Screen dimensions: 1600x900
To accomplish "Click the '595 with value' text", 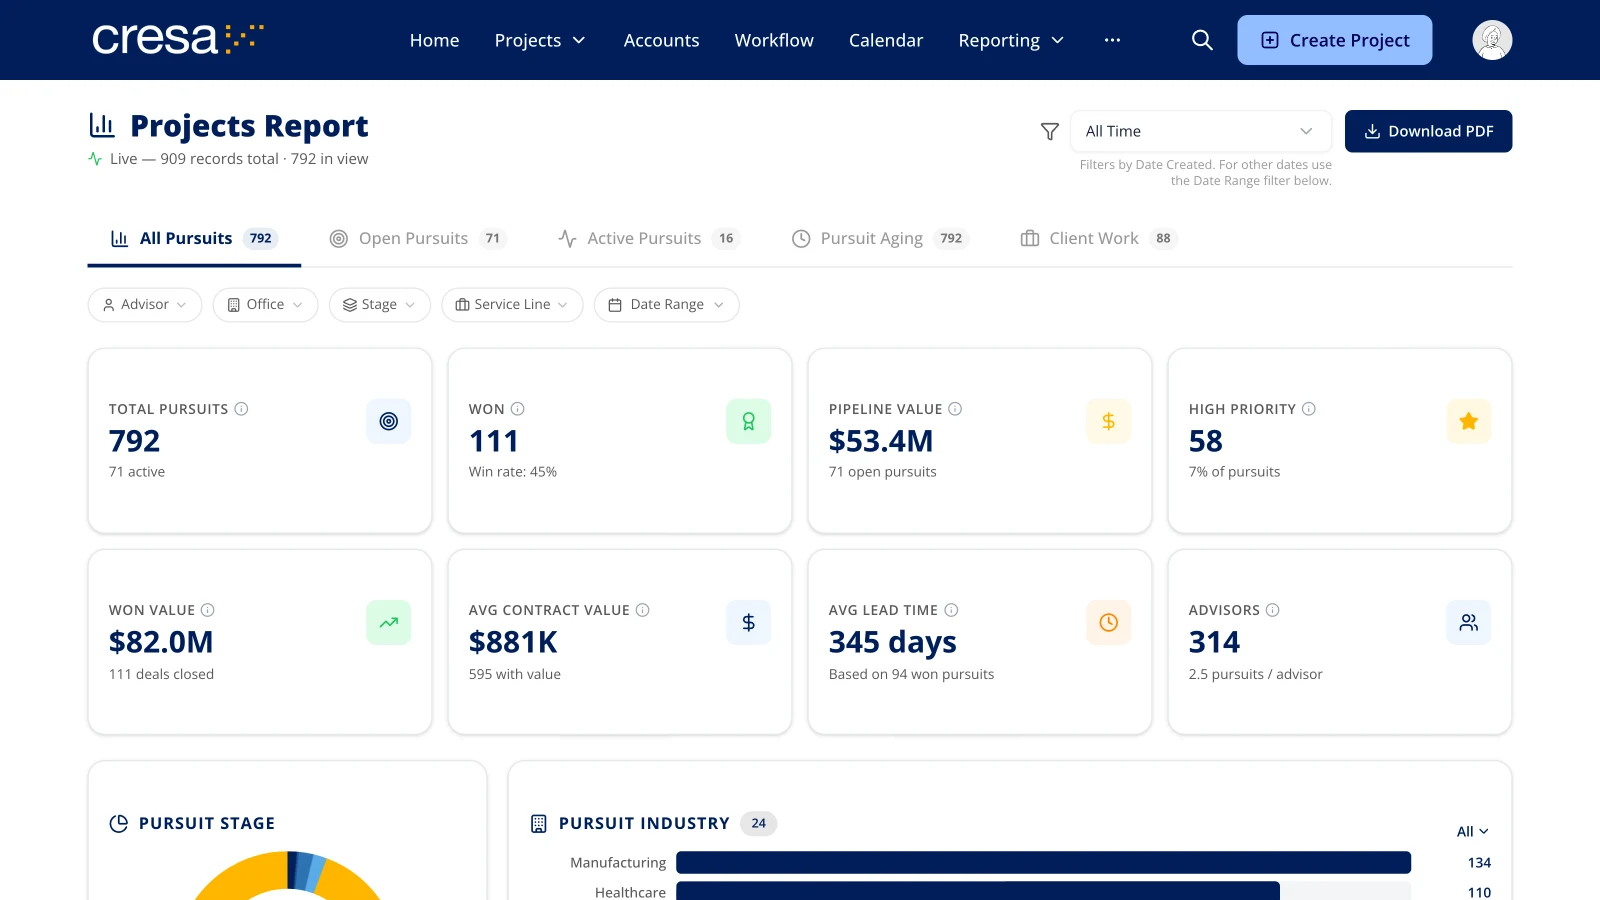I will click(515, 674).
